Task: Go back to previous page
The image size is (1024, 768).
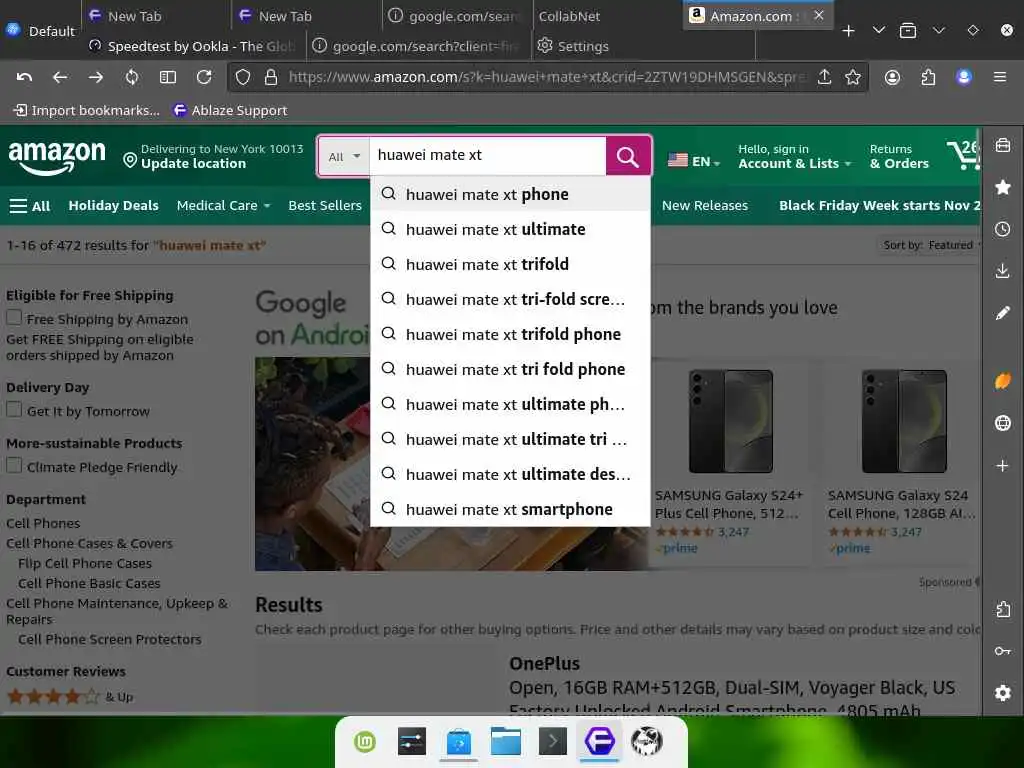Action: pos(60,77)
